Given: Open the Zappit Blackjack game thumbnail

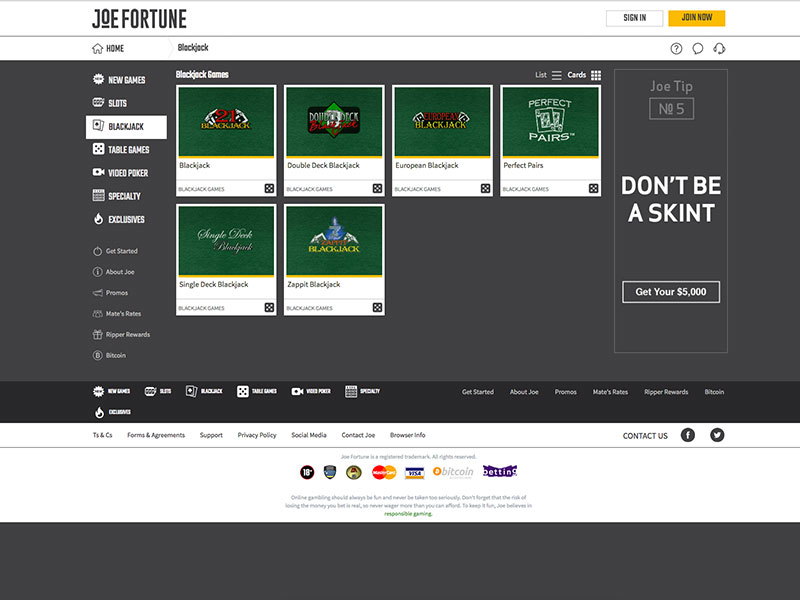Looking at the screenshot, I should click(336, 240).
